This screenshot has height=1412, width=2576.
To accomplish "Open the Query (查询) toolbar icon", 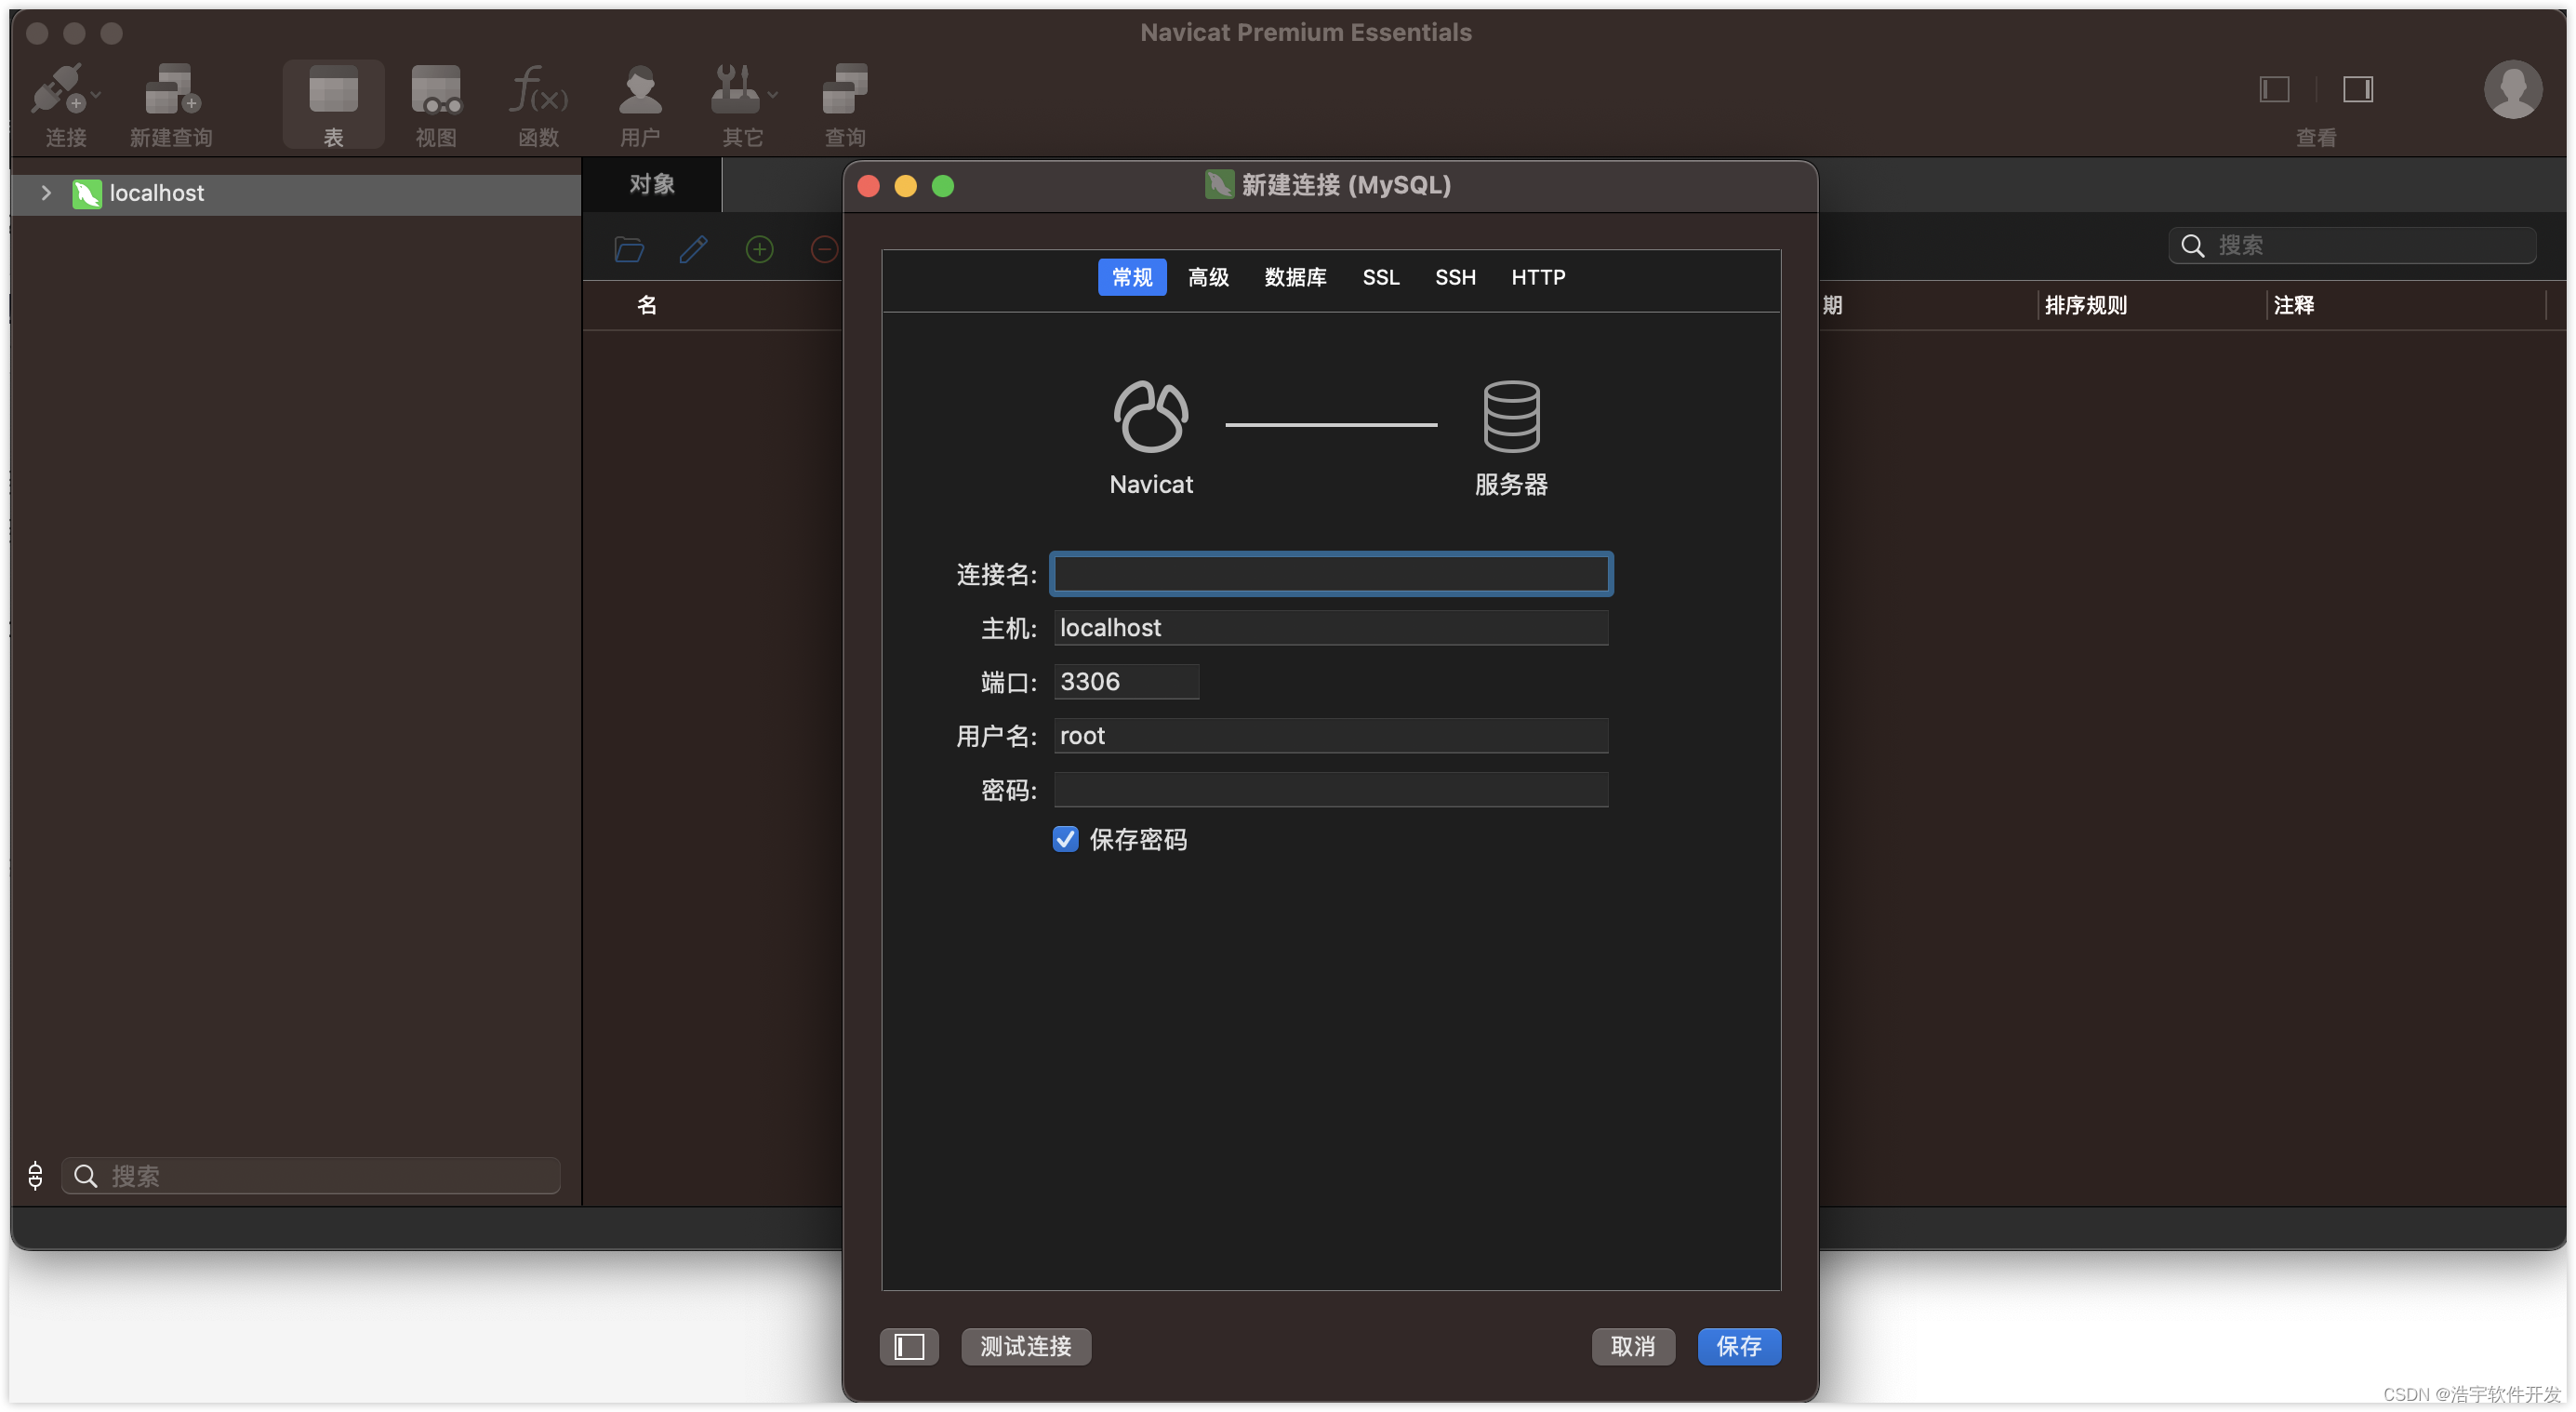I will coord(845,91).
